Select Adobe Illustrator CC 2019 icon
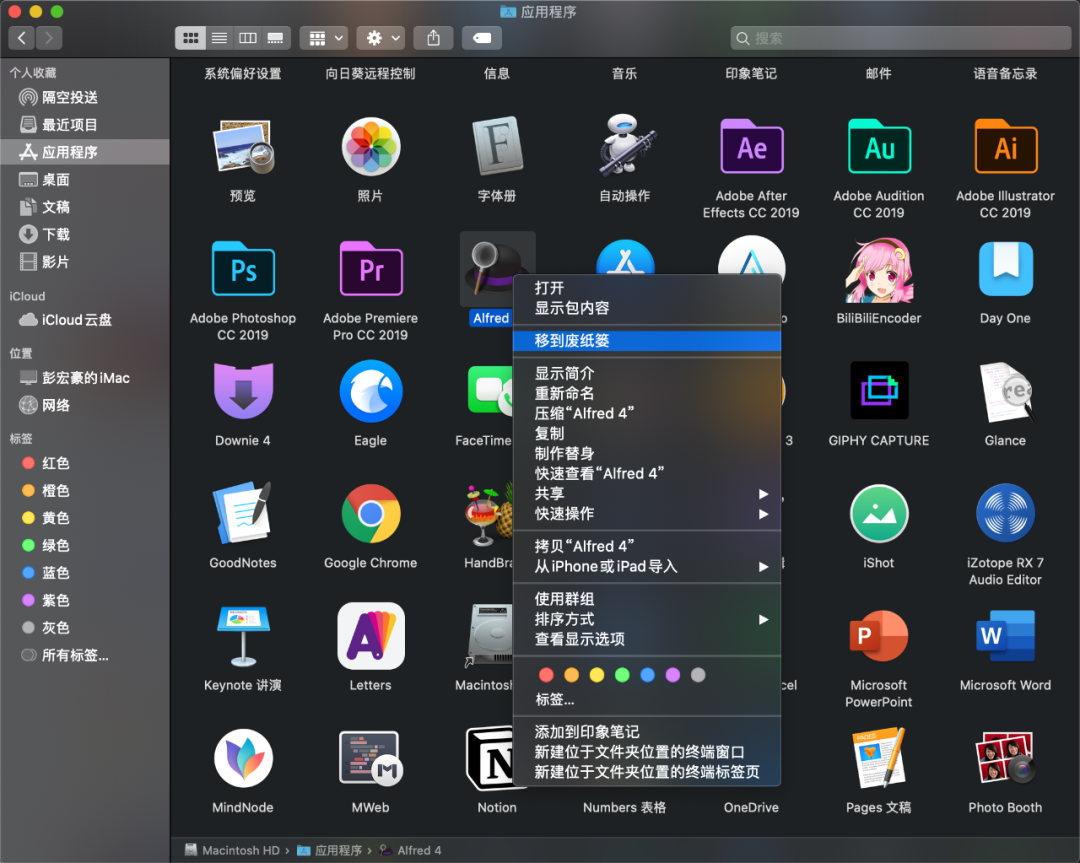Viewport: 1080px width, 863px height. tap(1006, 146)
